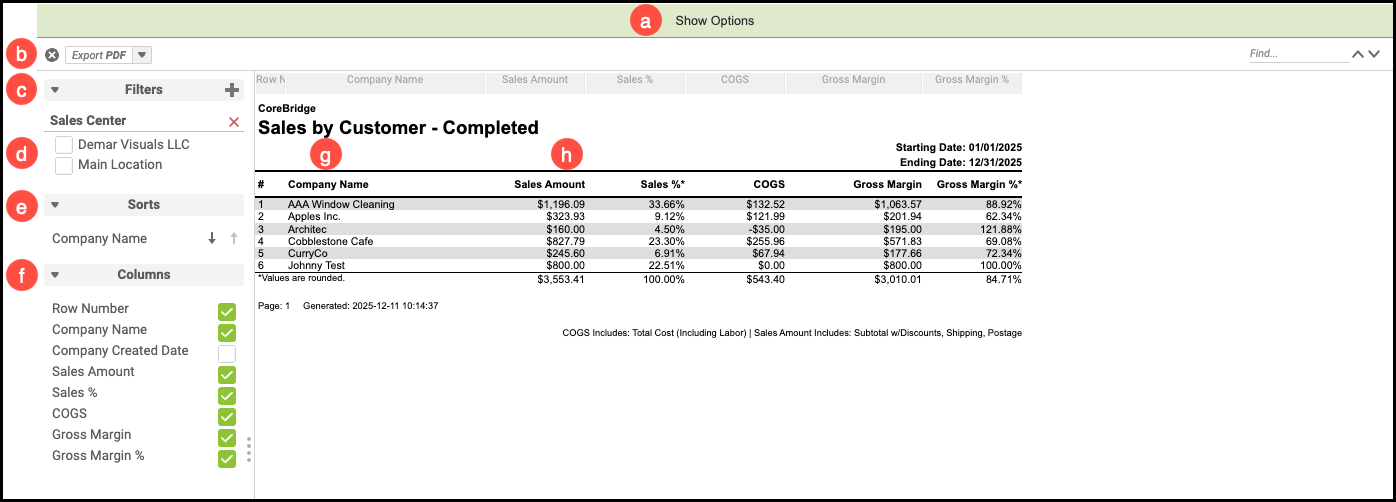This screenshot has height=502, width=1396.
Task: Select the CurryCo company row
Action: pyautogui.click(x=640, y=253)
